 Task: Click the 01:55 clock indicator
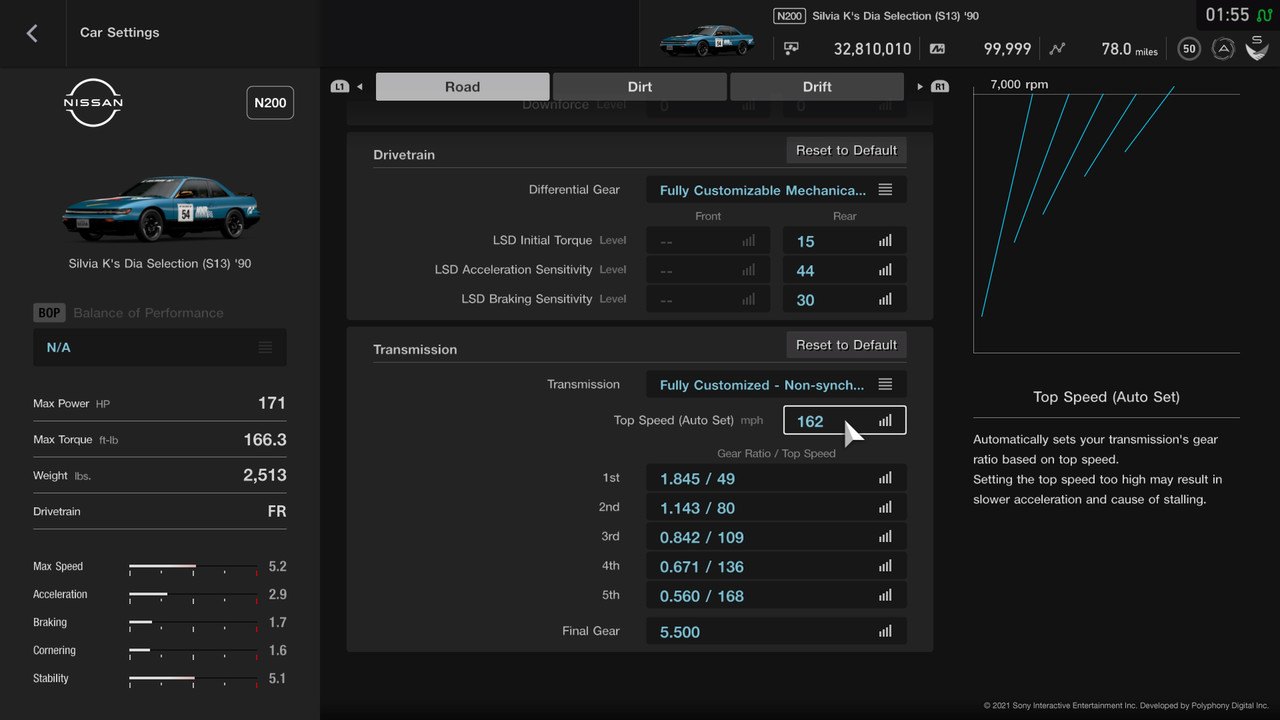coord(1227,15)
